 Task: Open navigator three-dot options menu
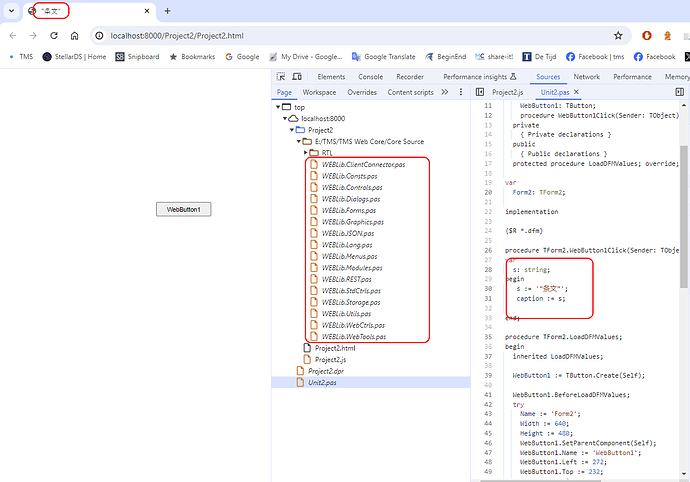pyautogui.click(x=461, y=92)
